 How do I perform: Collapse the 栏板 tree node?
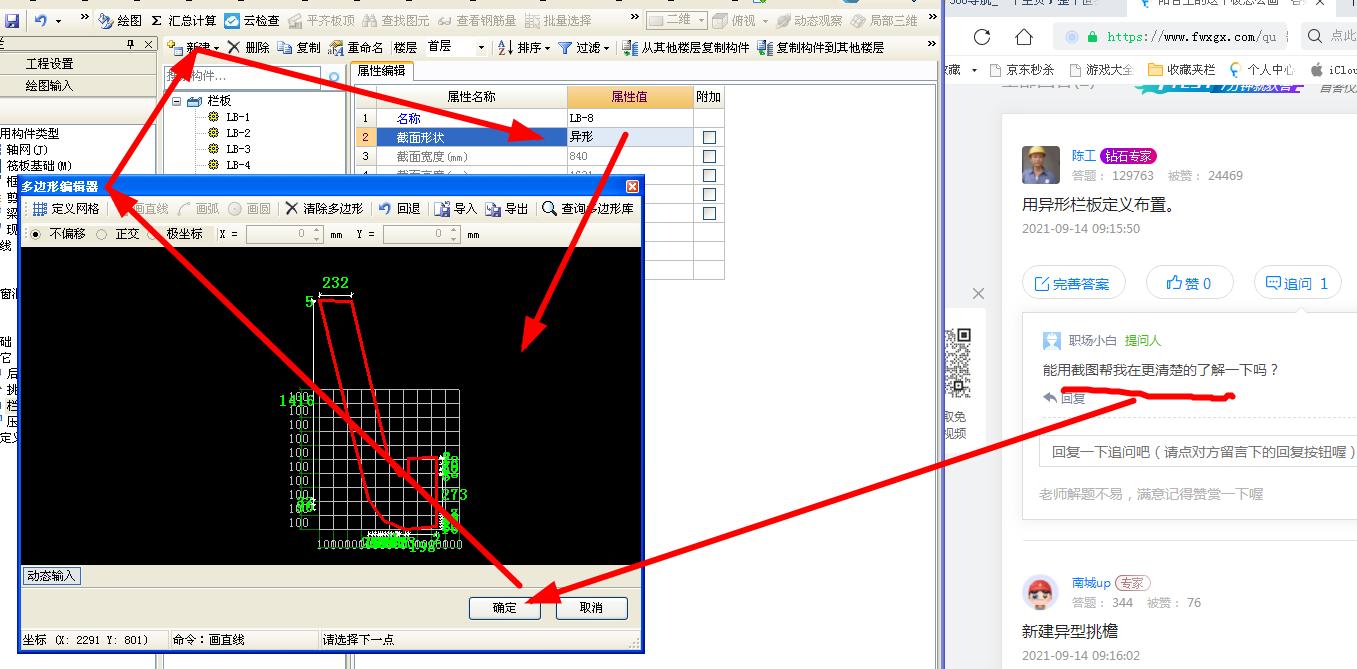pyautogui.click(x=177, y=101)
